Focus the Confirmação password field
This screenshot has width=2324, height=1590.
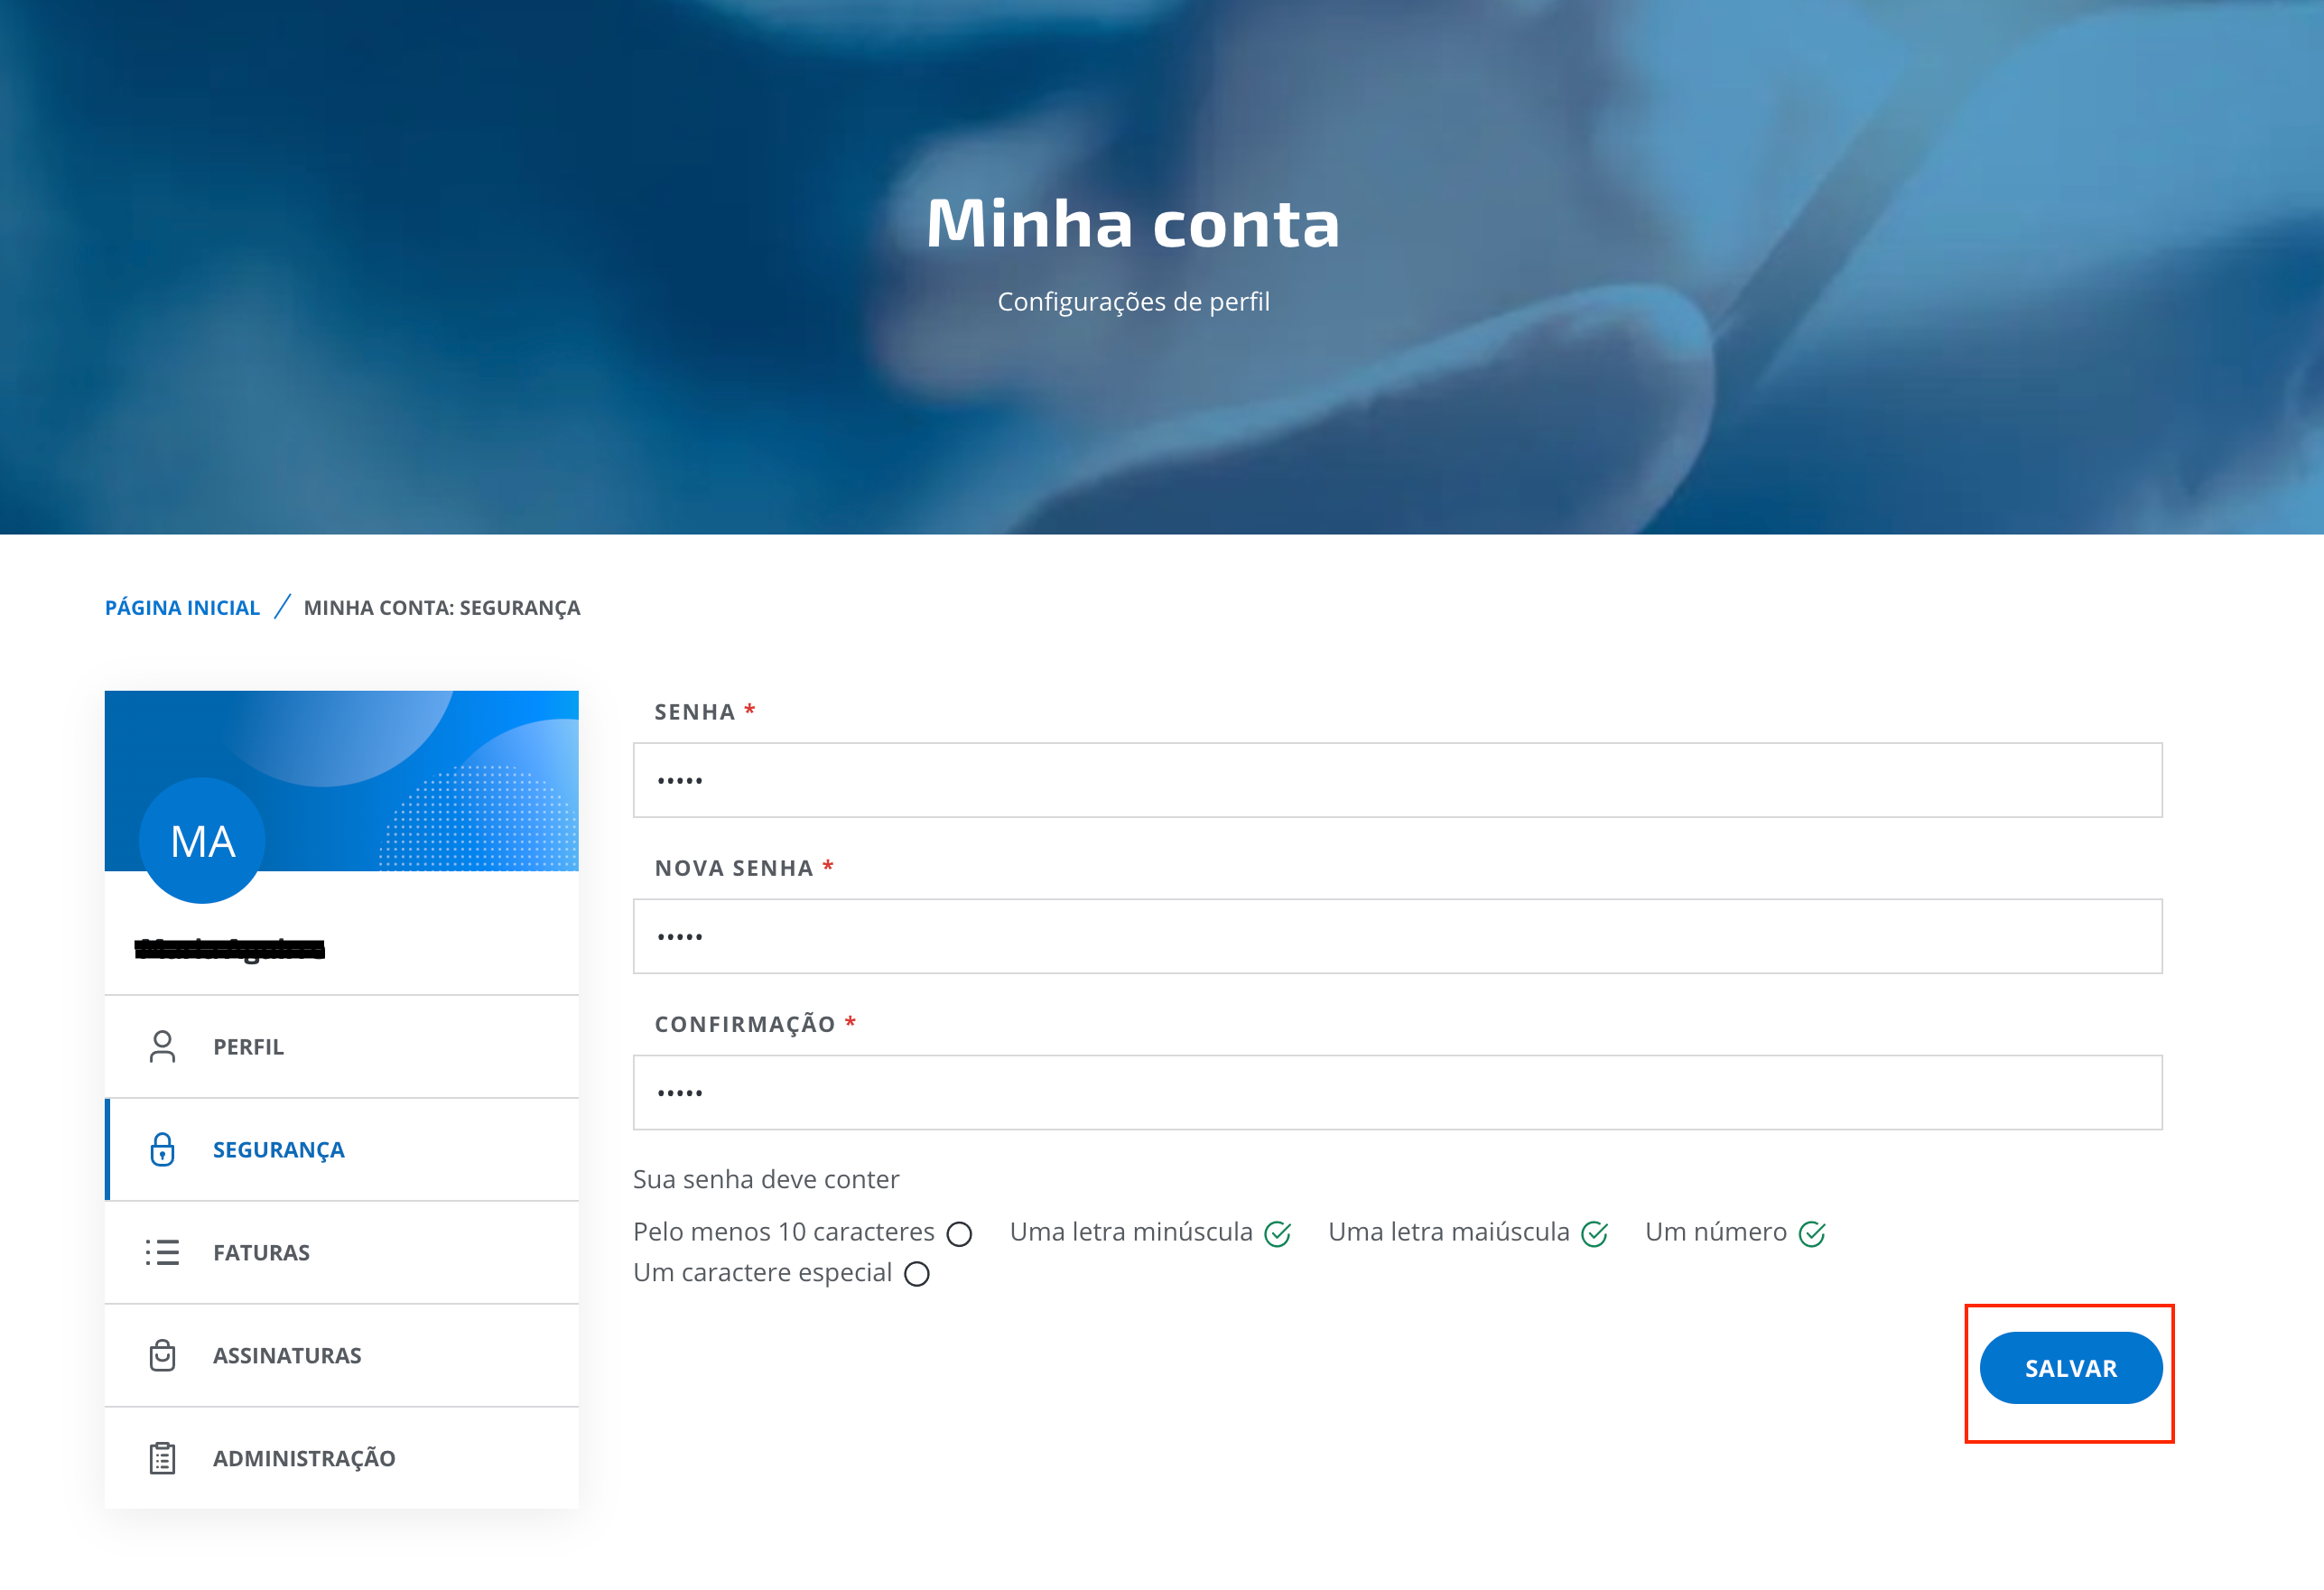click(1398, 1092)
